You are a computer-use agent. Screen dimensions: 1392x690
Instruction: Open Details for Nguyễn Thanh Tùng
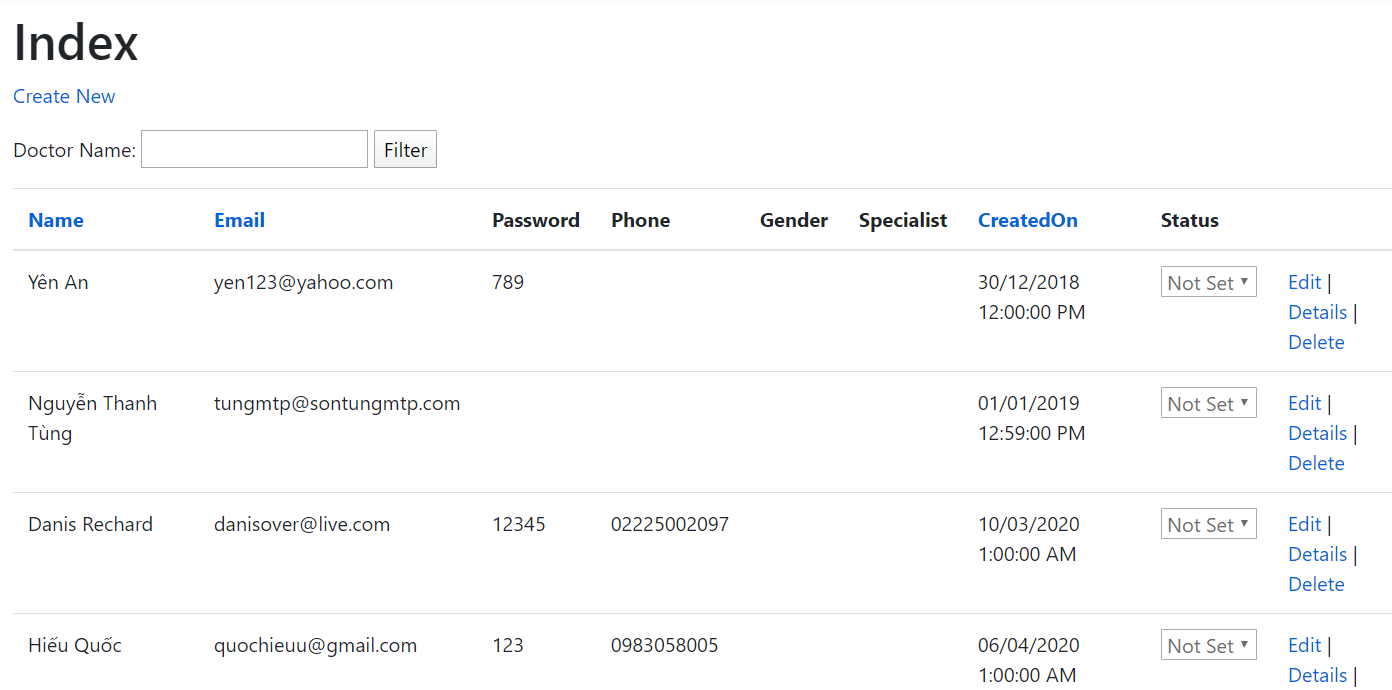tap(1317, 433)
